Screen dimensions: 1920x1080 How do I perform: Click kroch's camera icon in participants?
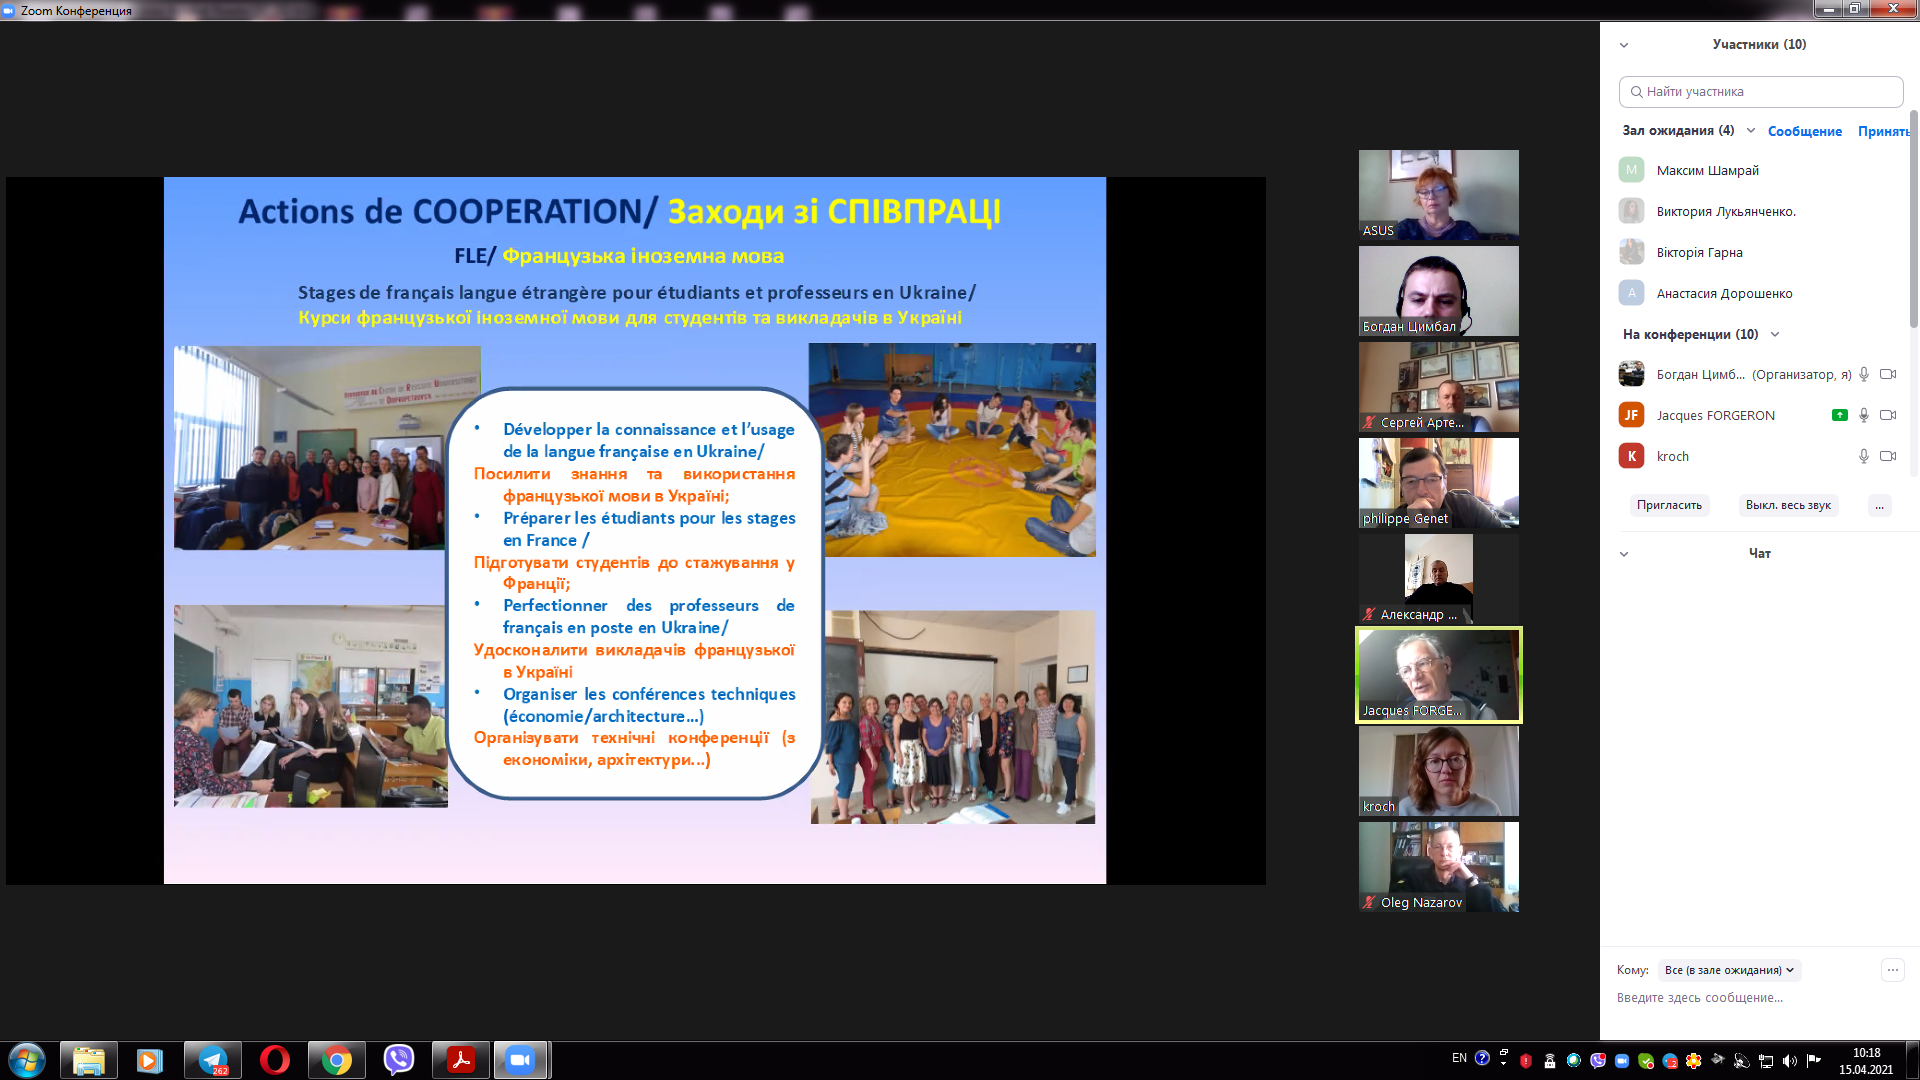pos(1888,456)
